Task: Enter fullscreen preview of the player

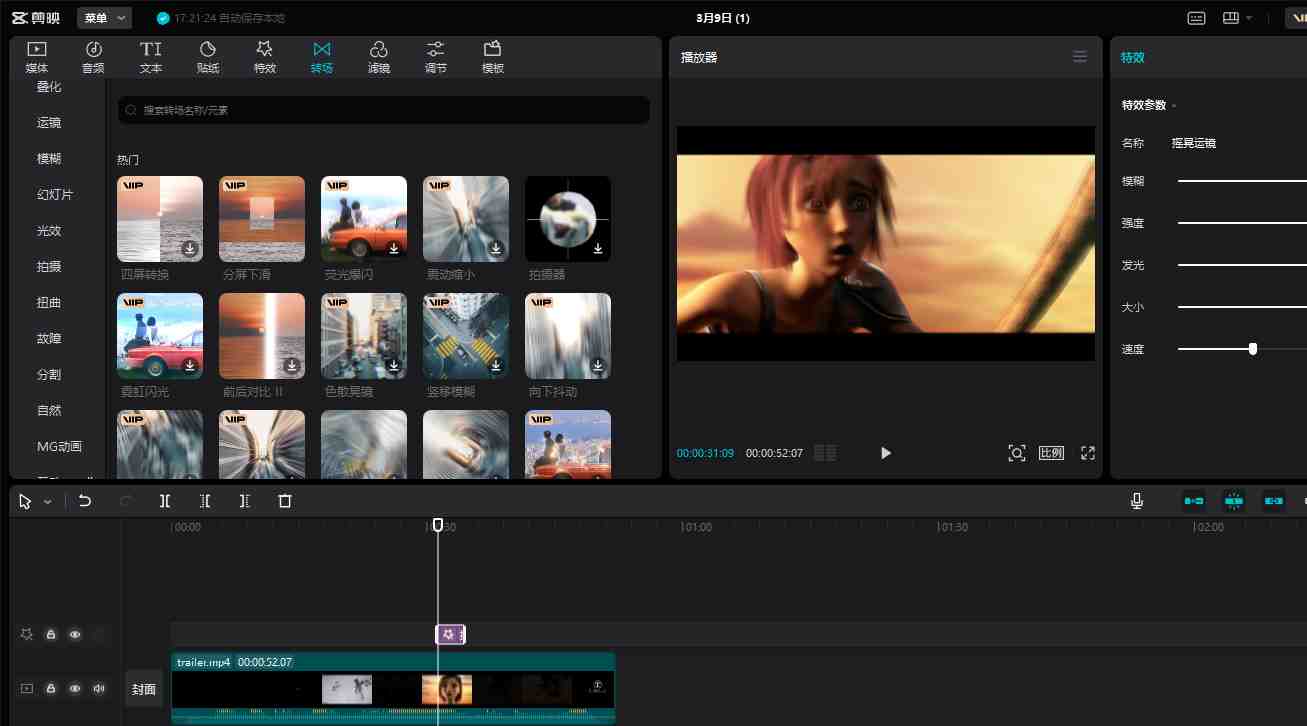Action: (x=1087, y=452)
